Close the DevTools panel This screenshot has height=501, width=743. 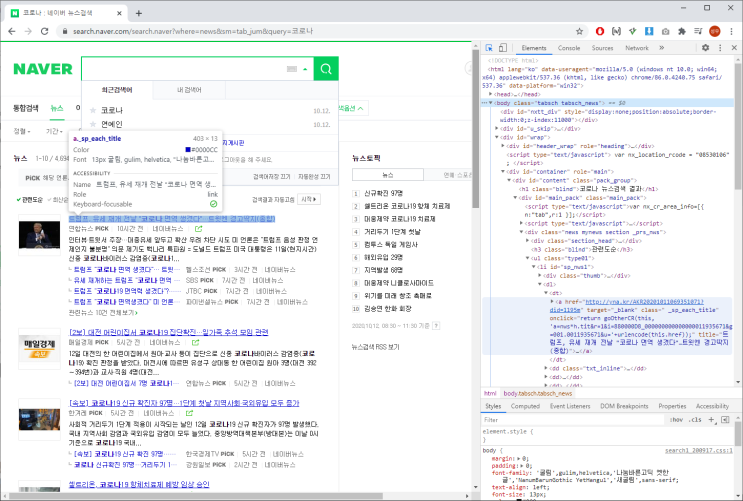(734, 48)
